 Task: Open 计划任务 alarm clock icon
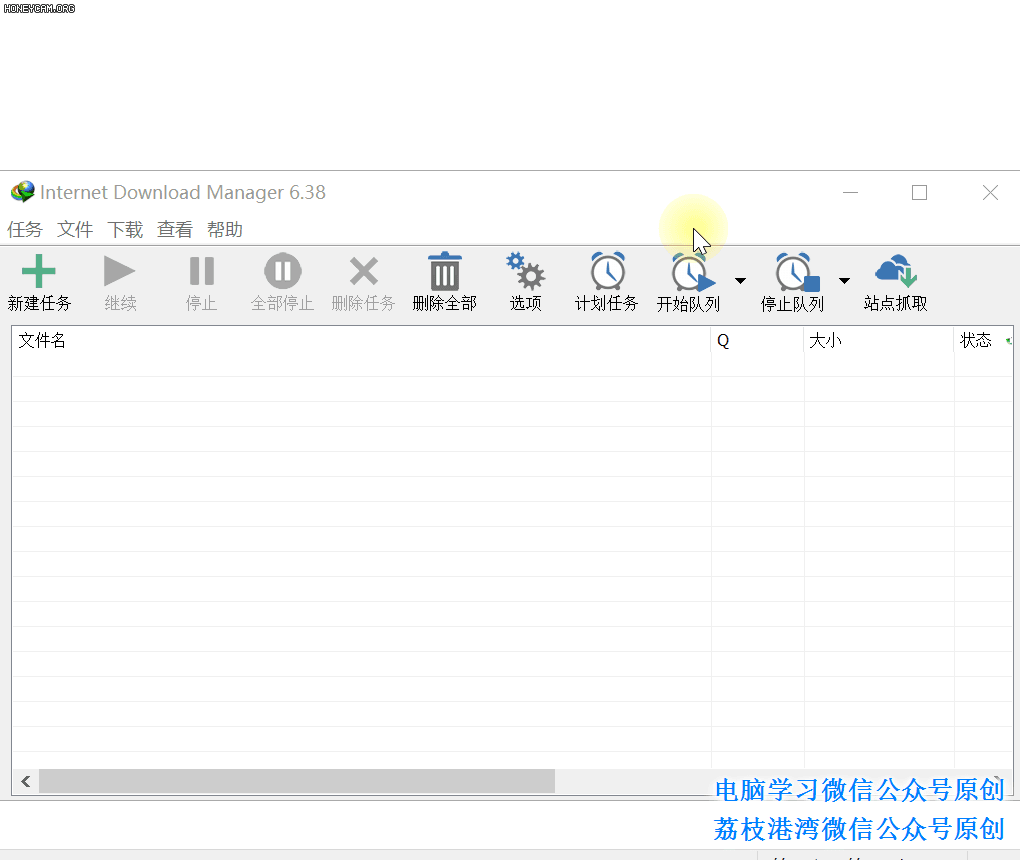click(607, 272)
